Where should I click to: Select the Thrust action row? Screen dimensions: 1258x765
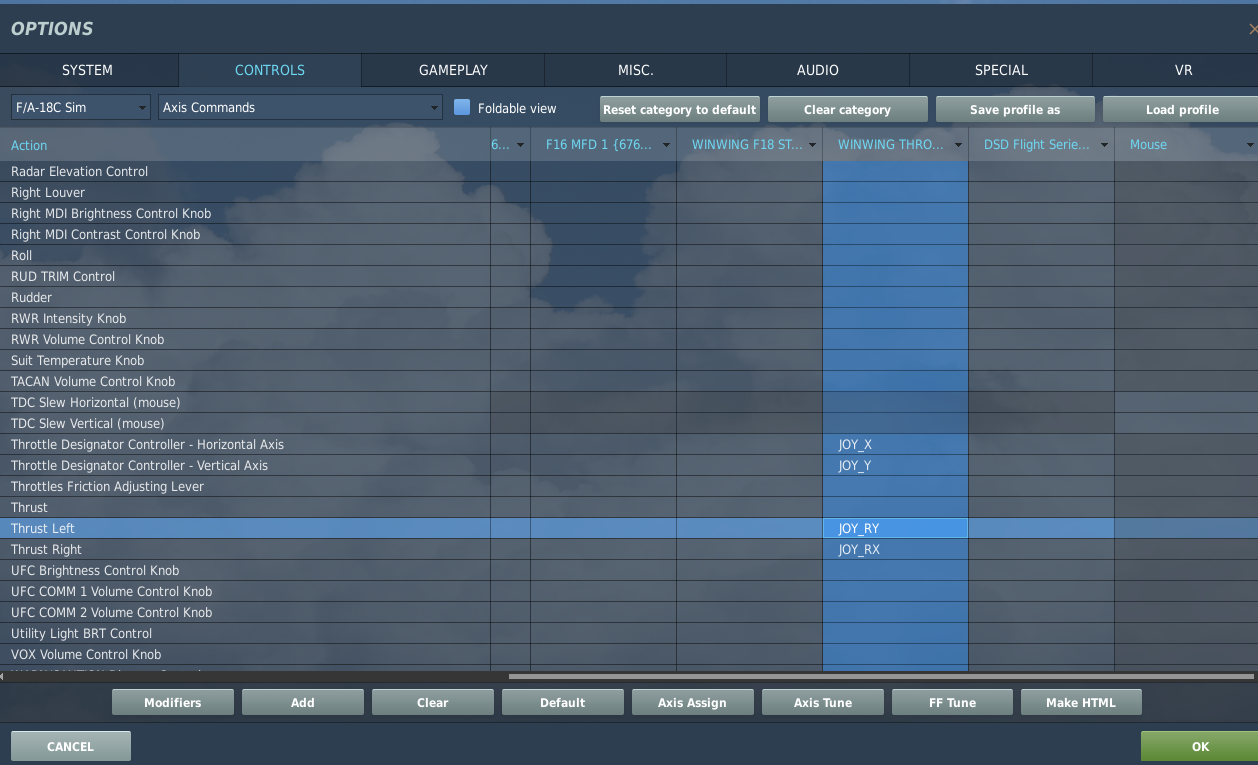coord(629,507)
